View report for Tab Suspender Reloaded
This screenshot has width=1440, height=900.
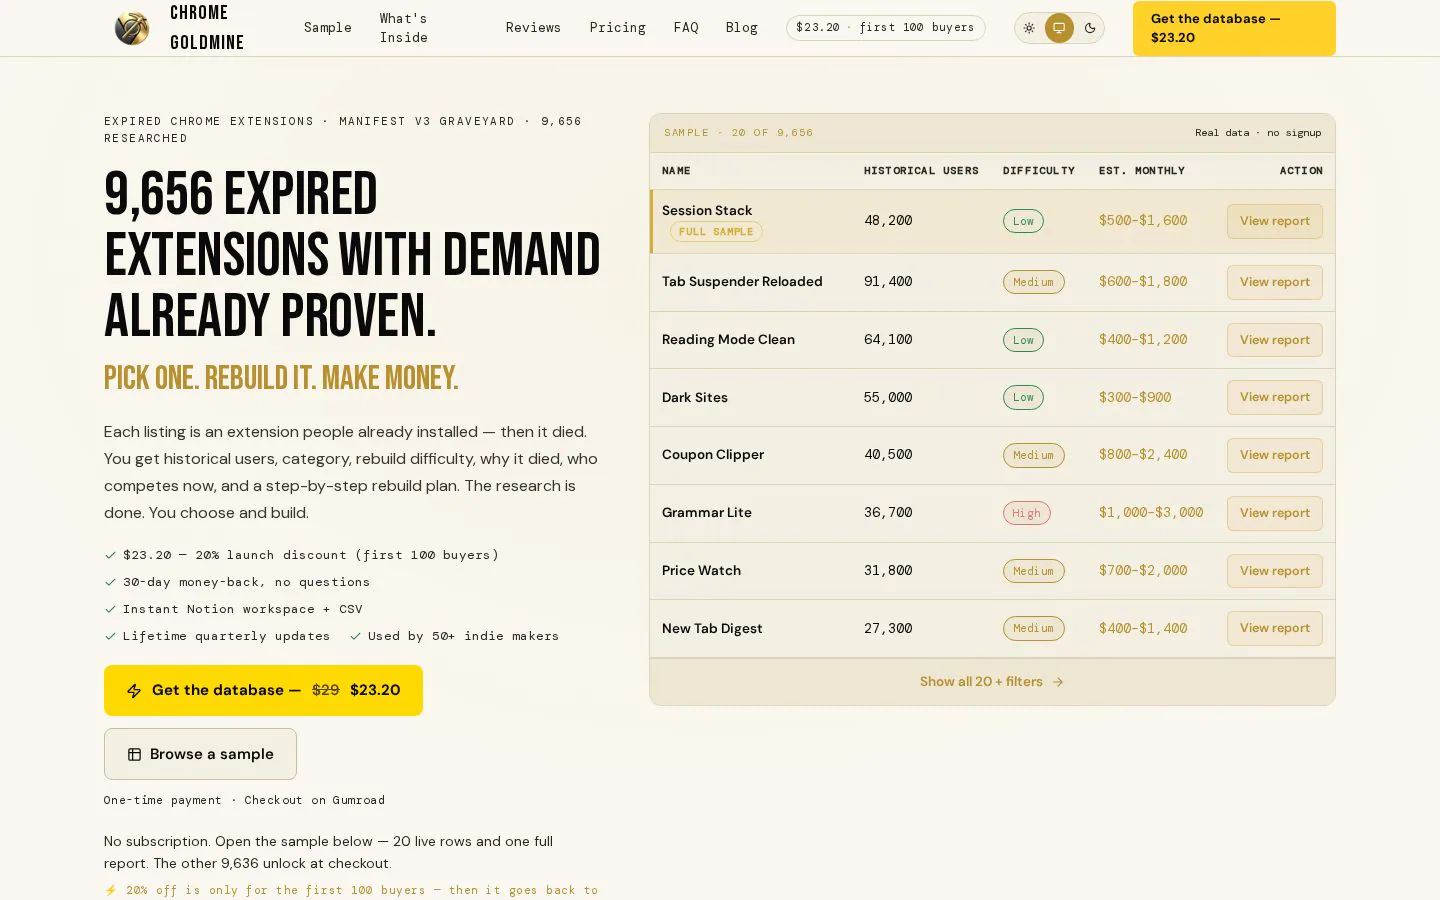point(1274,282)
